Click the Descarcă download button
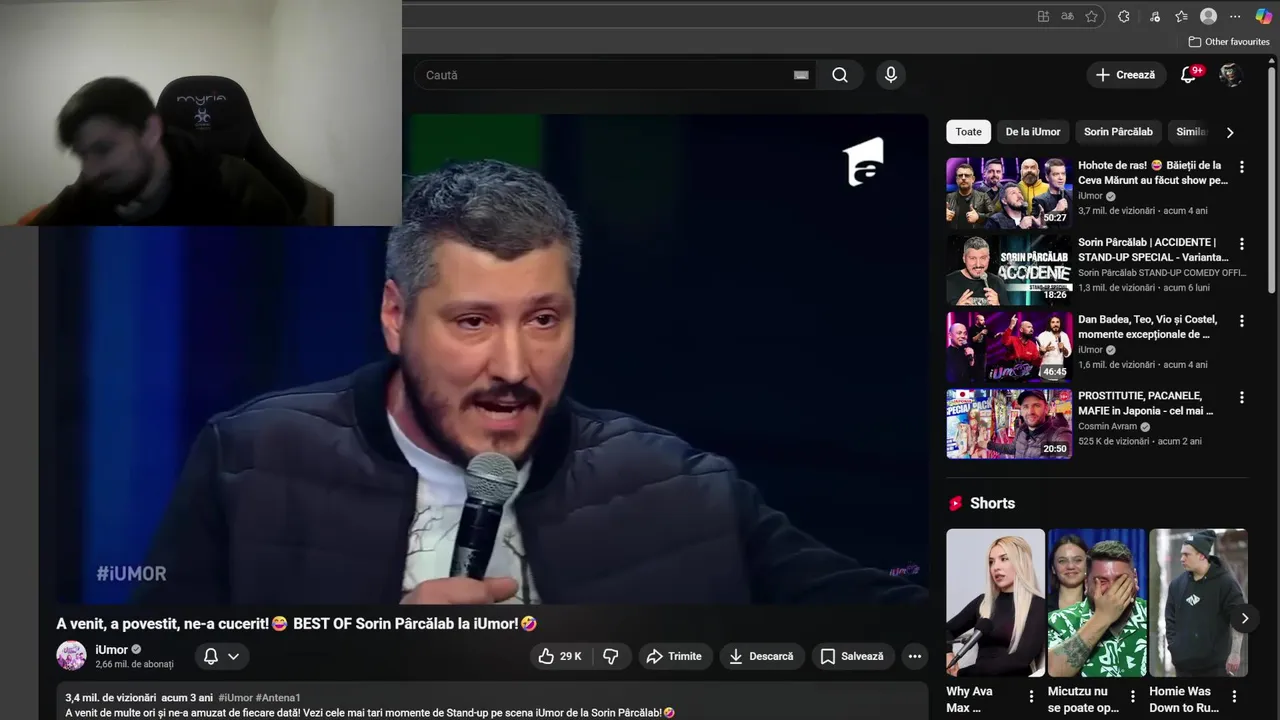The image size is (1280, 720). [x=761, y=656]
